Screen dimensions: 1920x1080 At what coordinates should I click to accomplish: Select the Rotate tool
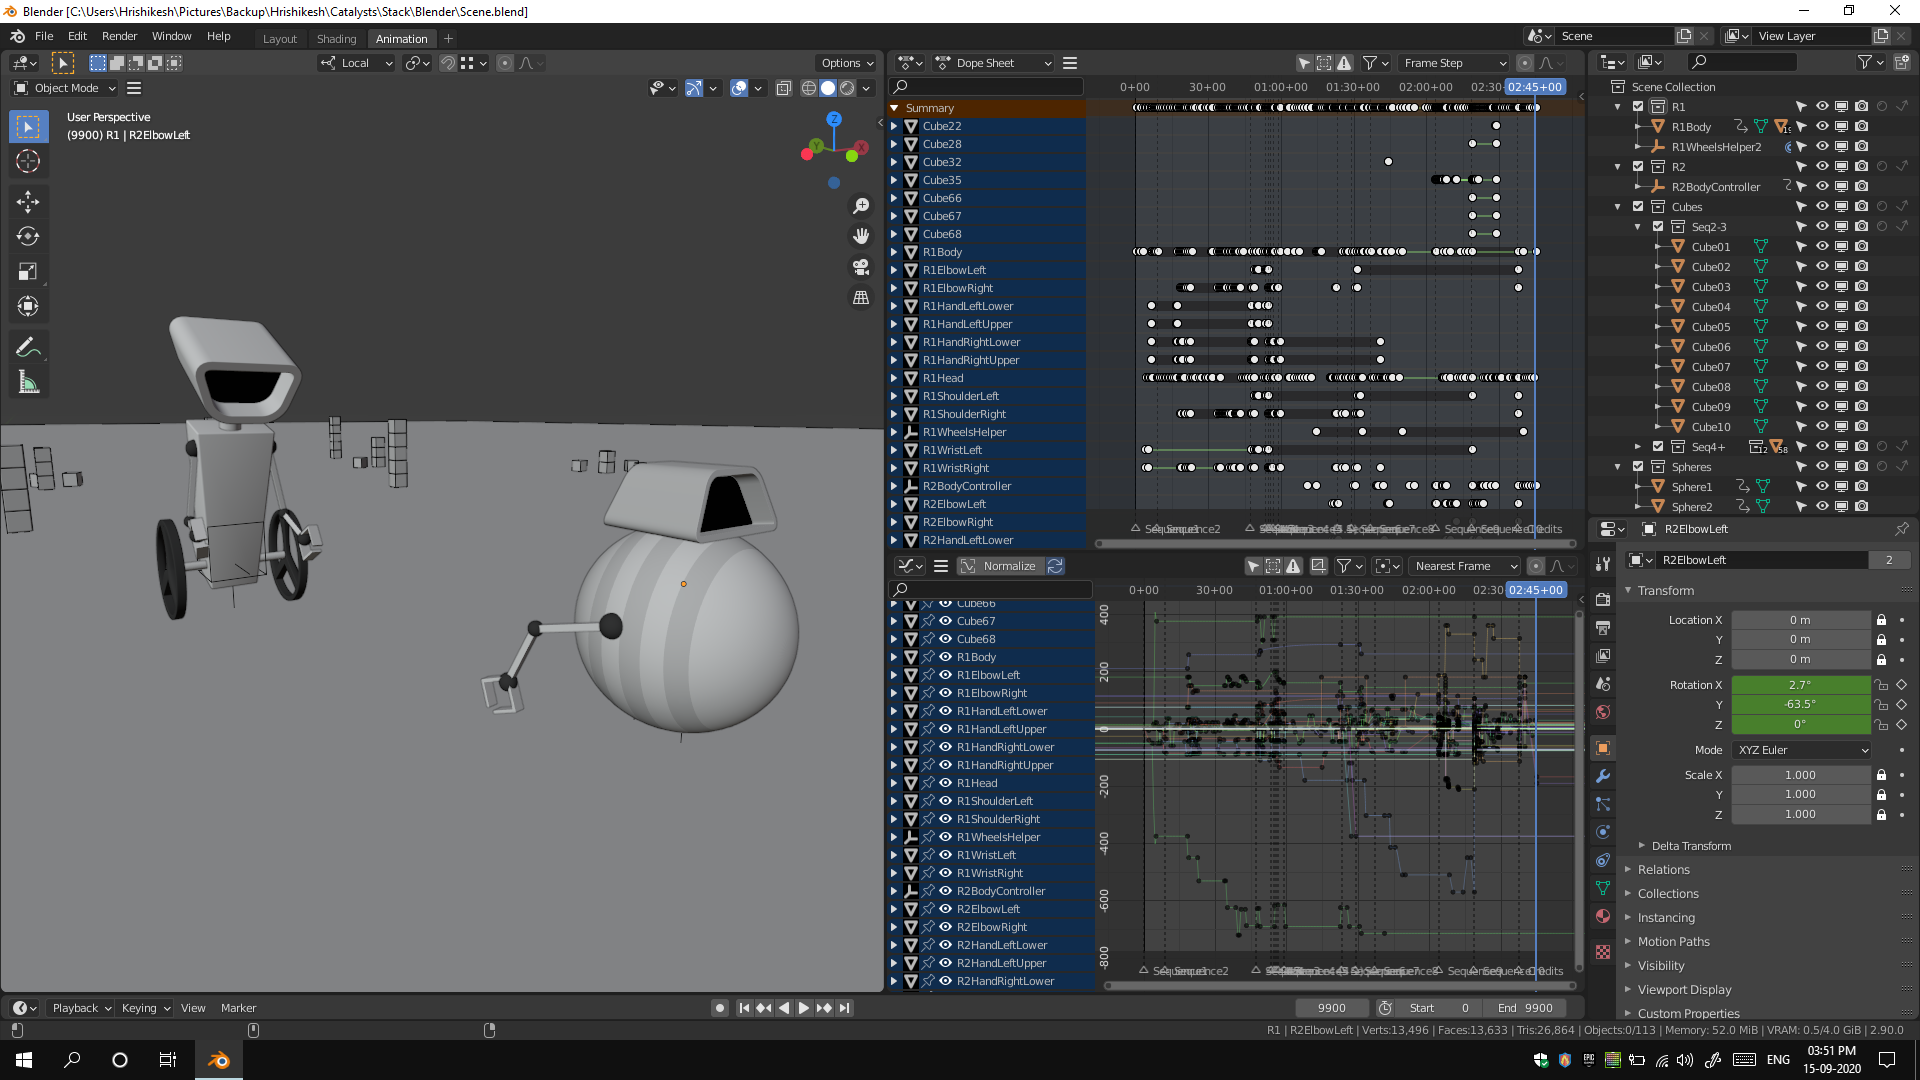pos(28,236)
